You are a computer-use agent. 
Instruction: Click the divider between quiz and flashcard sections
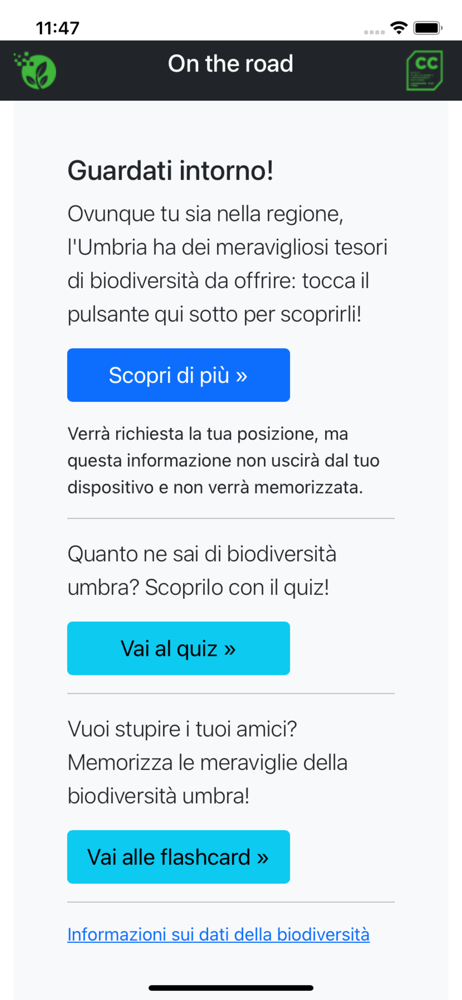(x=231, y=693)
